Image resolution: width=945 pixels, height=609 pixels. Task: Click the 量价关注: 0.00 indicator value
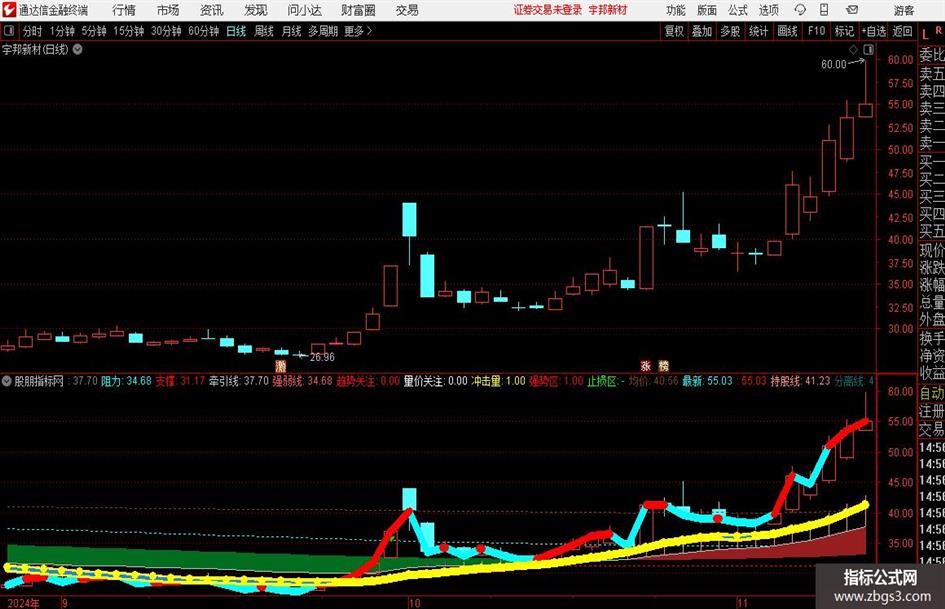(x=435, y=381)
